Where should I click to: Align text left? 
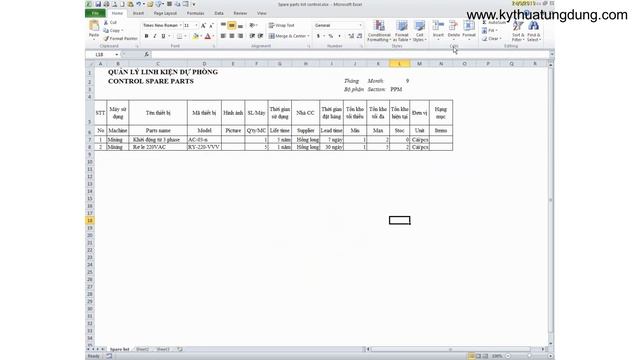(x=223, y=36)
